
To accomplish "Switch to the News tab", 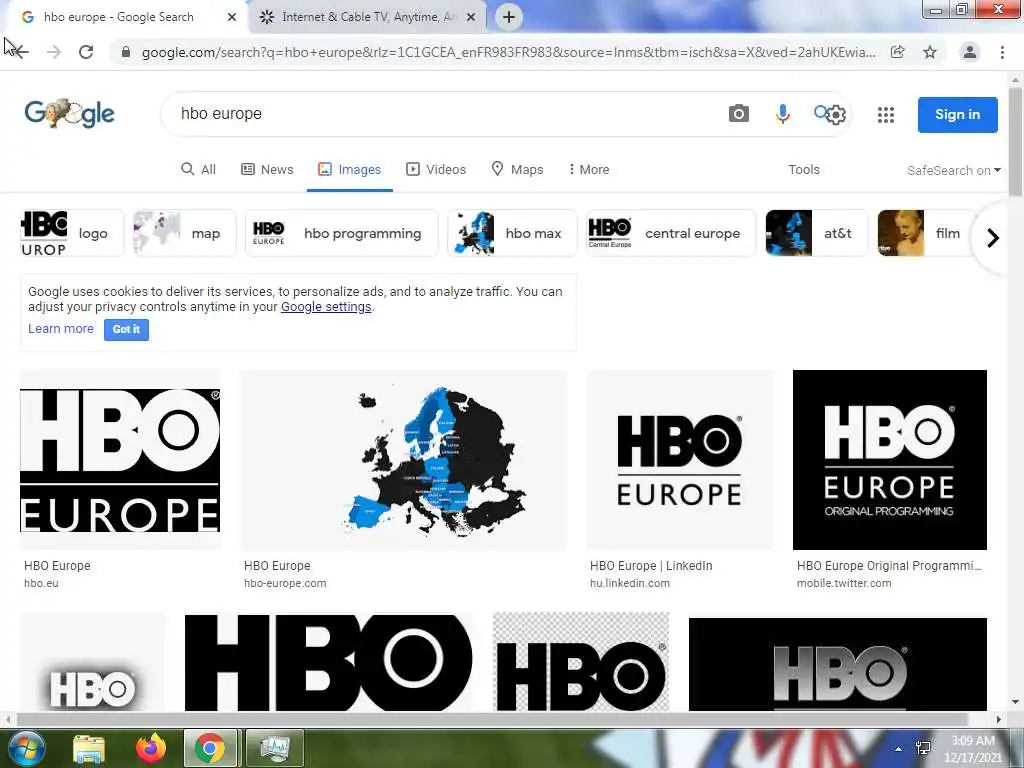I will click(x=267, y=169).
